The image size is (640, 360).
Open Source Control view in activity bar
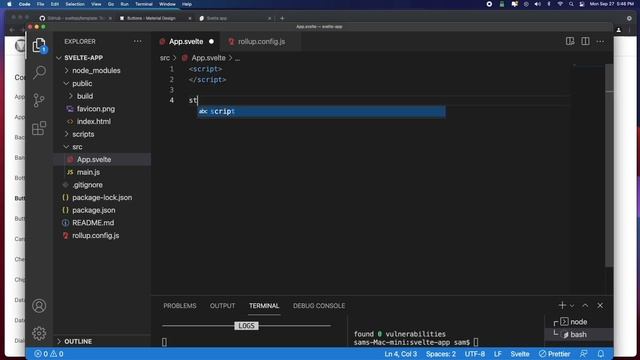[x=39, y=100]
